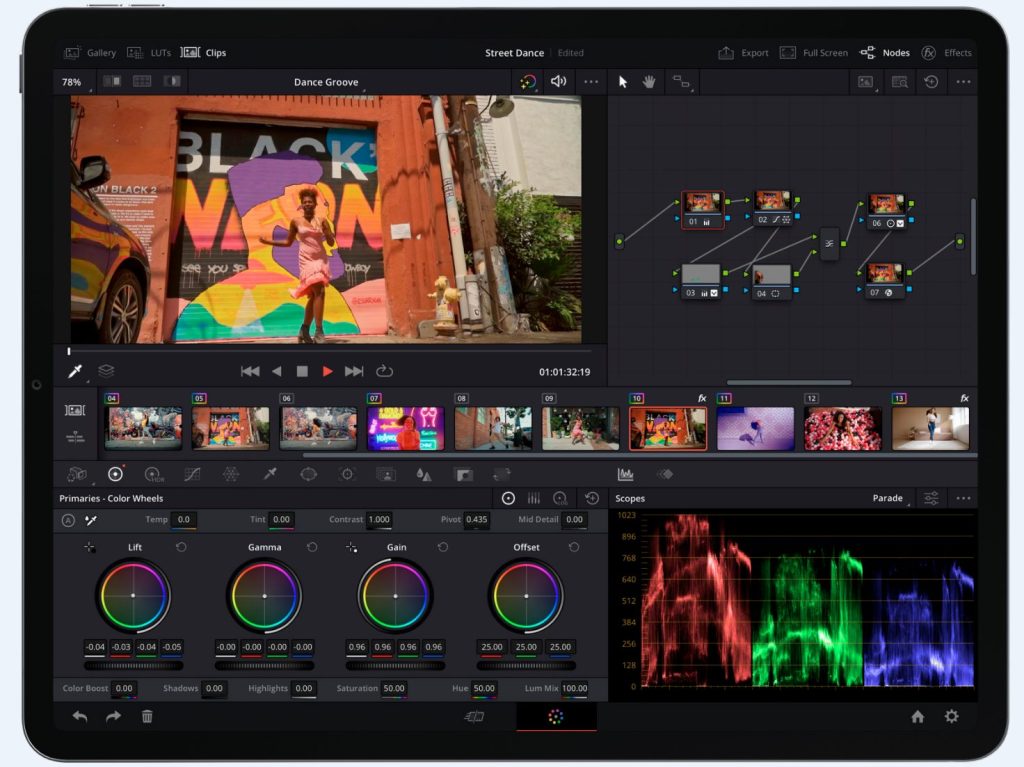Click the Offset master wheel slider

[526, 666]
